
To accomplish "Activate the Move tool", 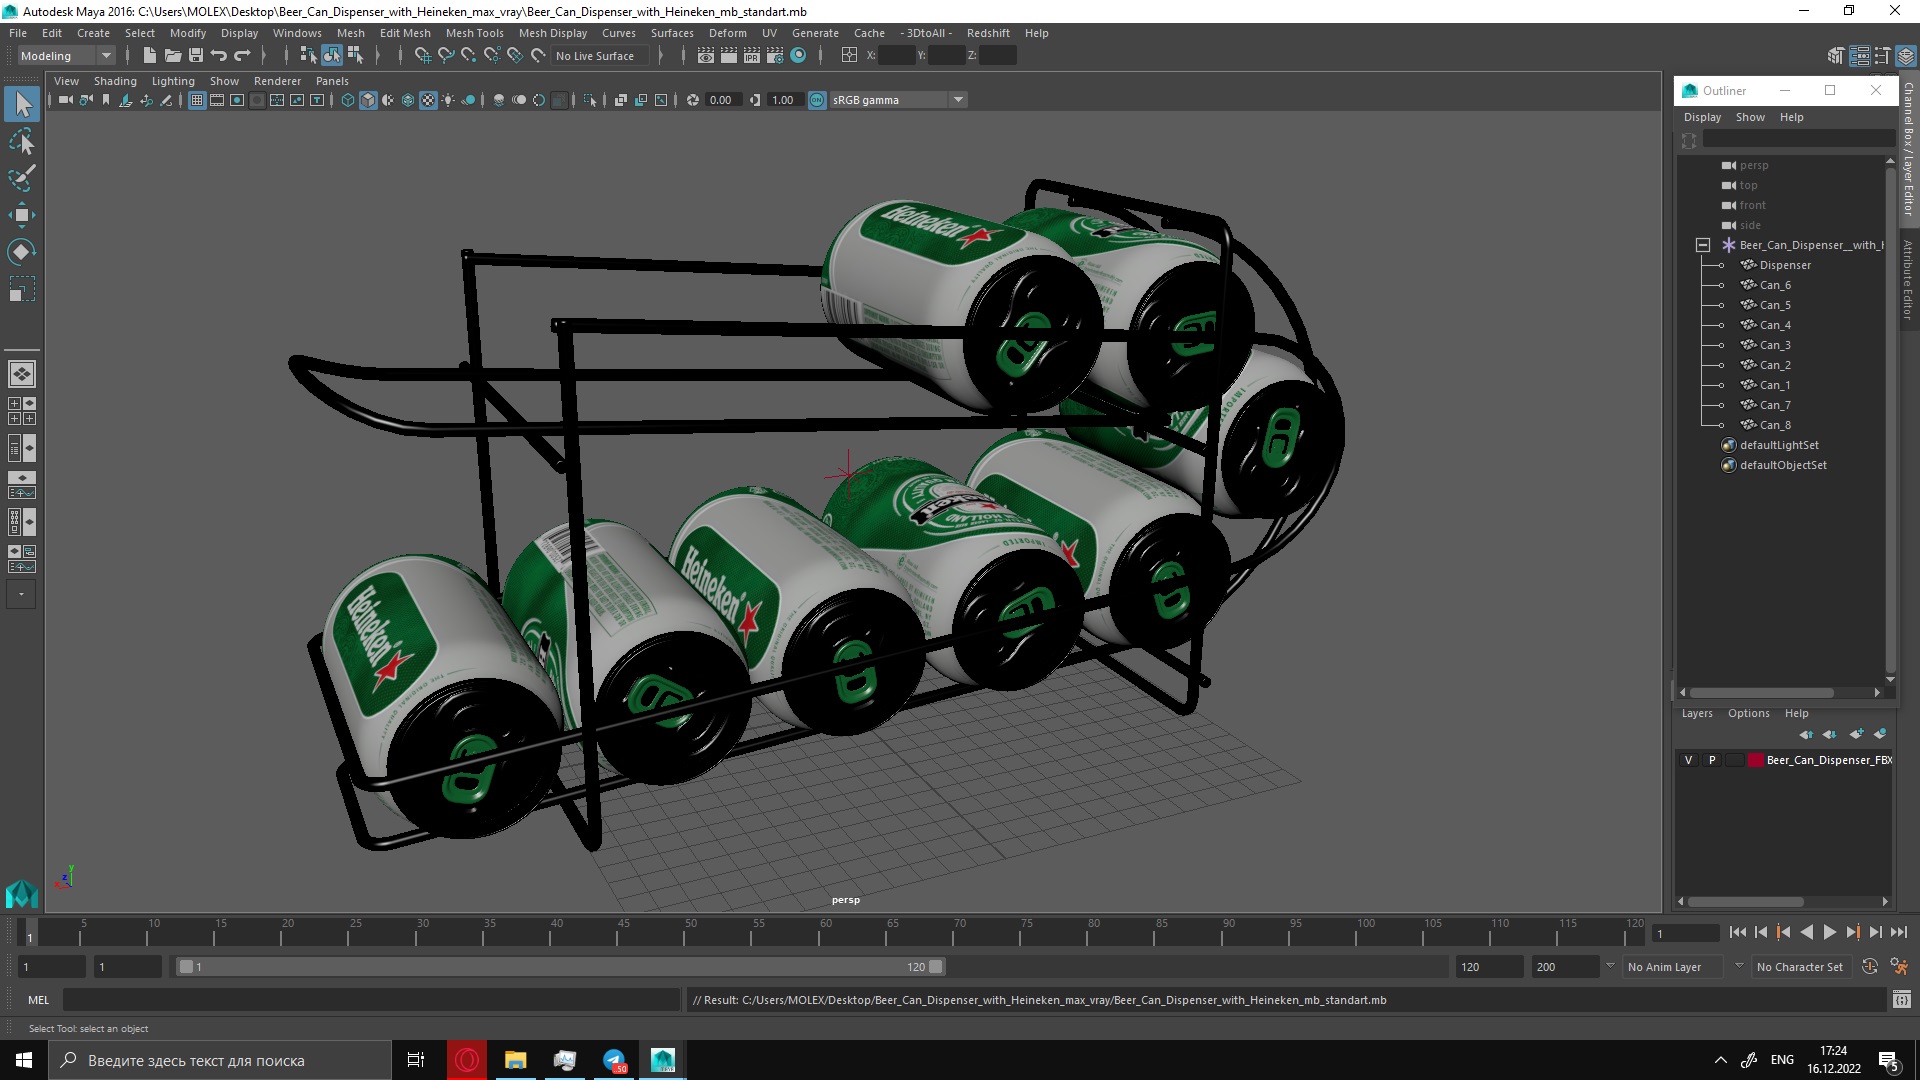I will coord(22,215).
